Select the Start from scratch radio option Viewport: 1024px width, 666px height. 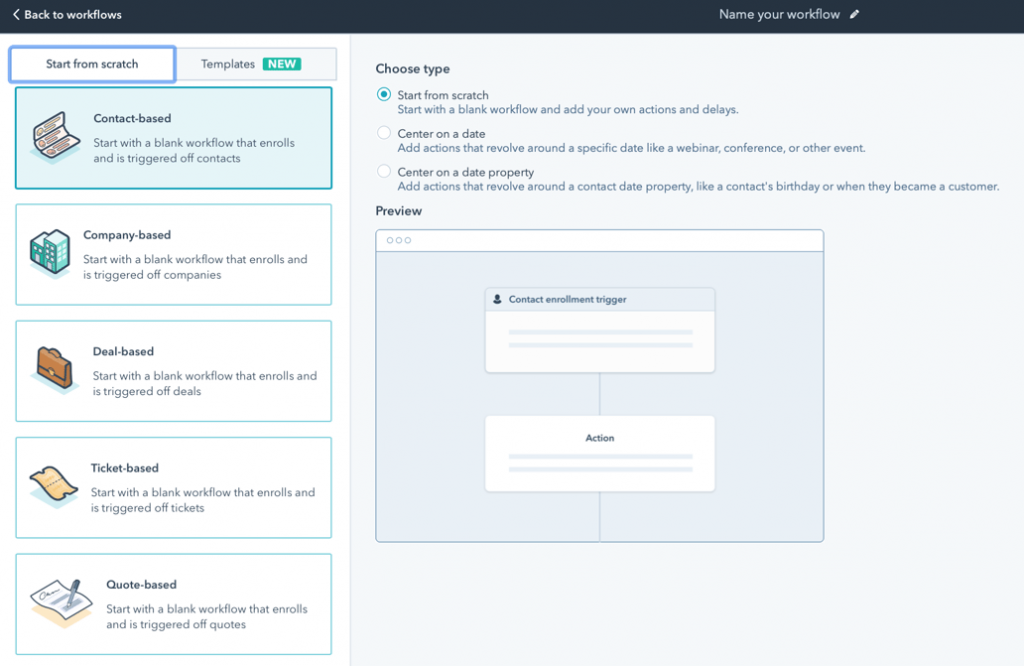[x=382, y=94]
